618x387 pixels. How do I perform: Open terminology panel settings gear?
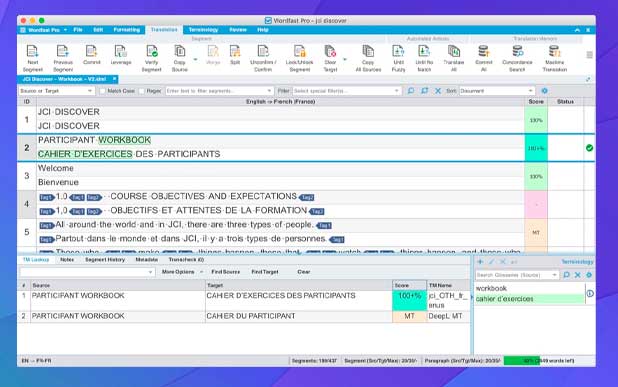tap(589, 275)
